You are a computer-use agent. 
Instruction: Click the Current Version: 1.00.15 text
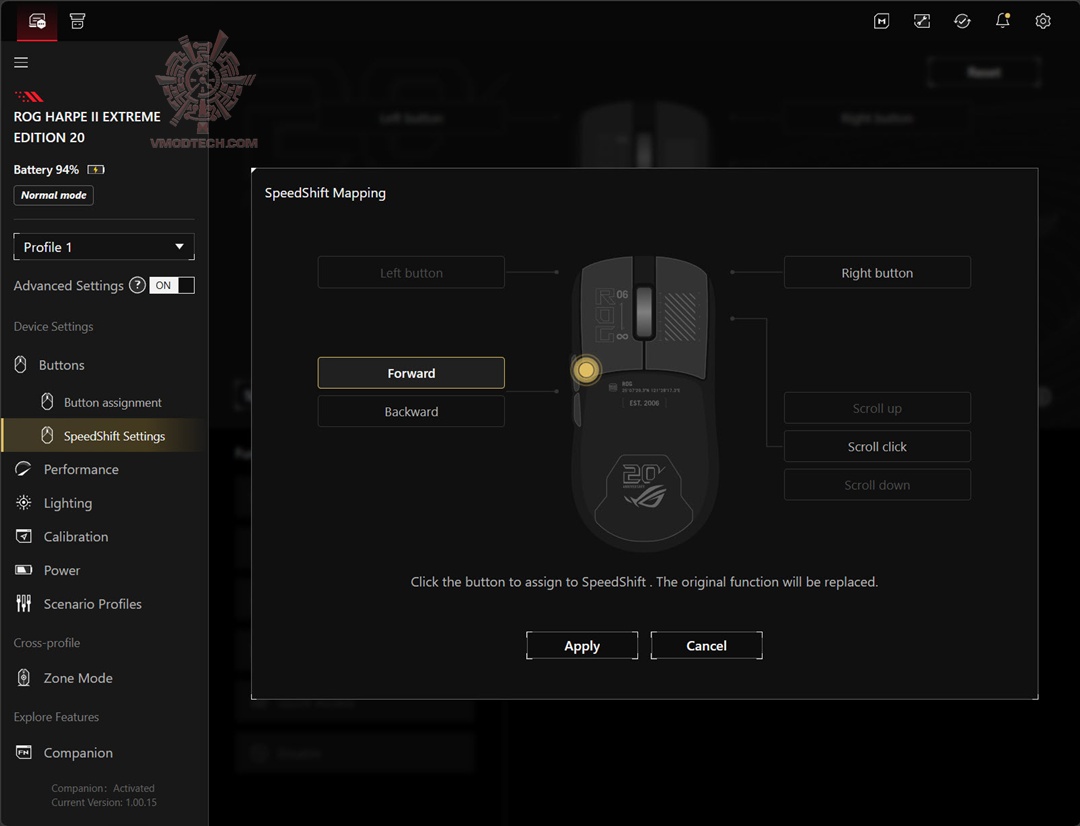104,803
